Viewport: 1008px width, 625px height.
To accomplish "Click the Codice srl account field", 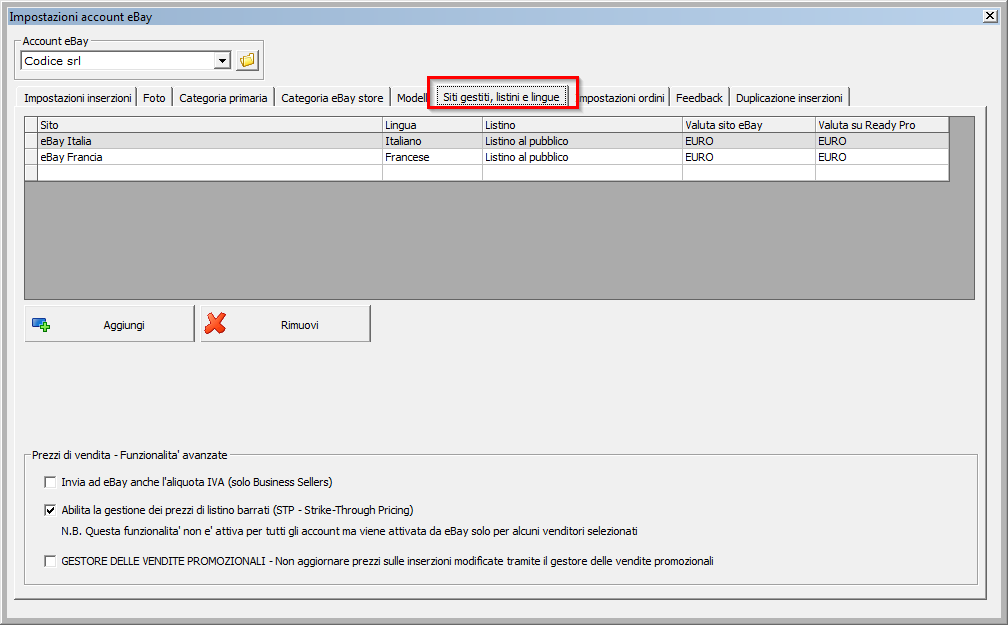I will [x=118, y=60].
